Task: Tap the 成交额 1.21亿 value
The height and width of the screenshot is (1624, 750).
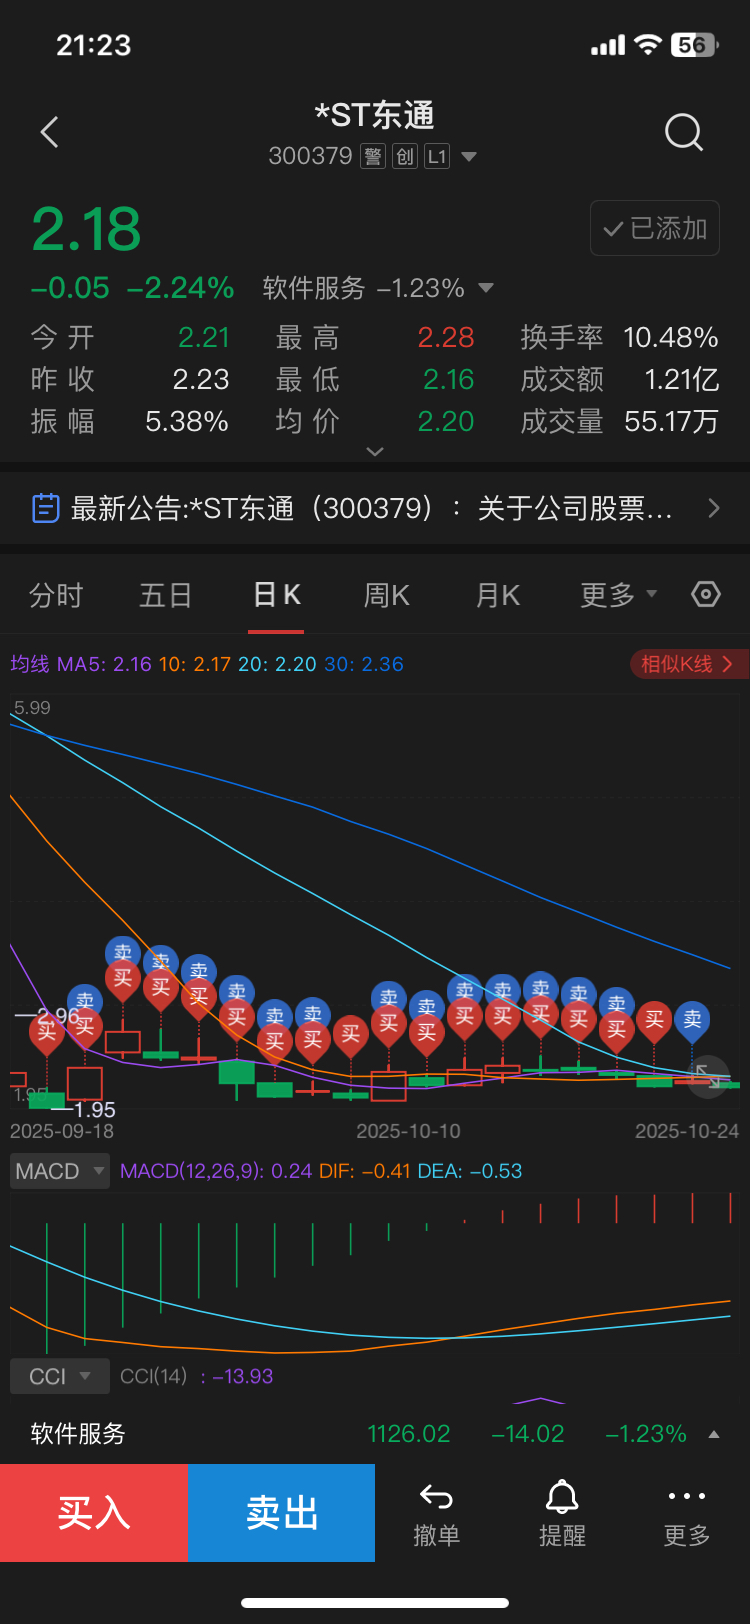Action: 682,379
